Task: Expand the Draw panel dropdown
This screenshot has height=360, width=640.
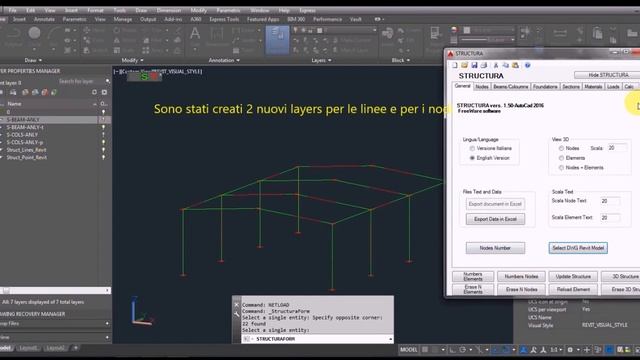Action: pos(33,60)
